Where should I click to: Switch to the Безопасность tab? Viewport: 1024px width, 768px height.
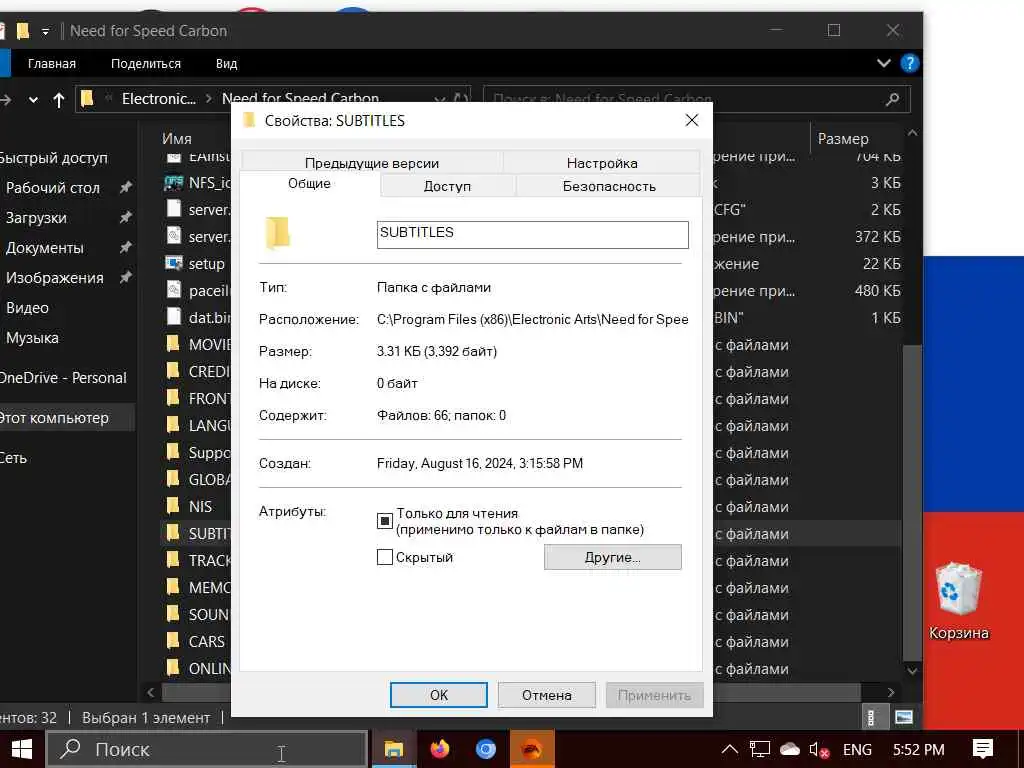point(609,186)
